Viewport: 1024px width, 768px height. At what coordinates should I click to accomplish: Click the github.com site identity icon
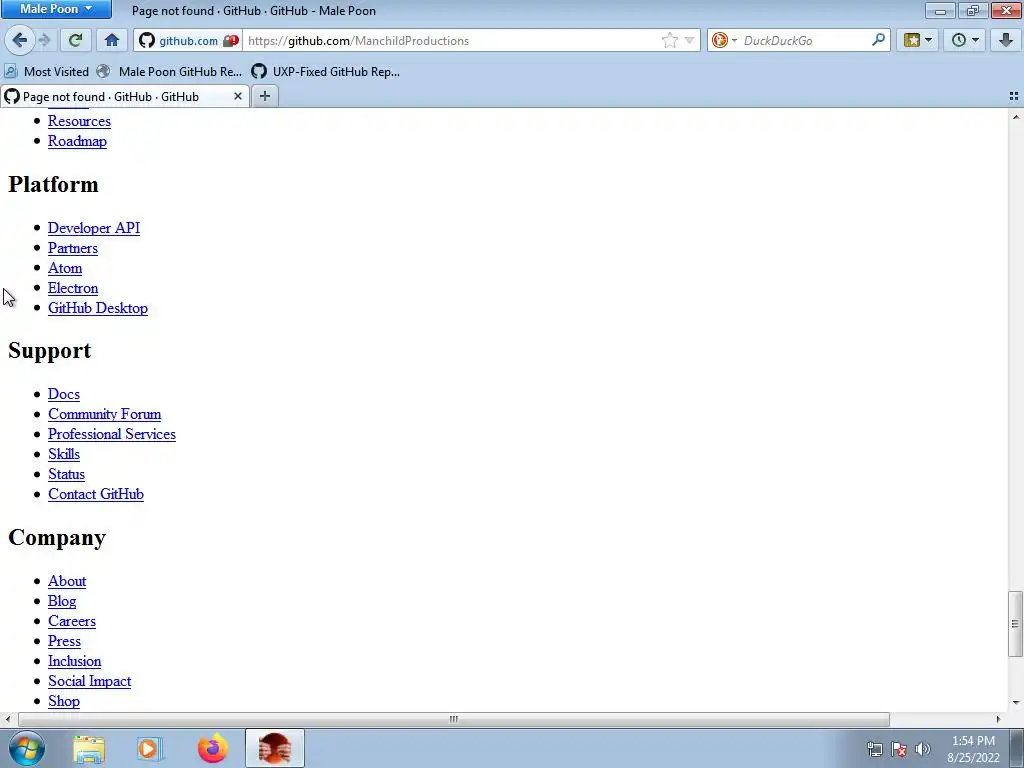click(x=147, y=40)
